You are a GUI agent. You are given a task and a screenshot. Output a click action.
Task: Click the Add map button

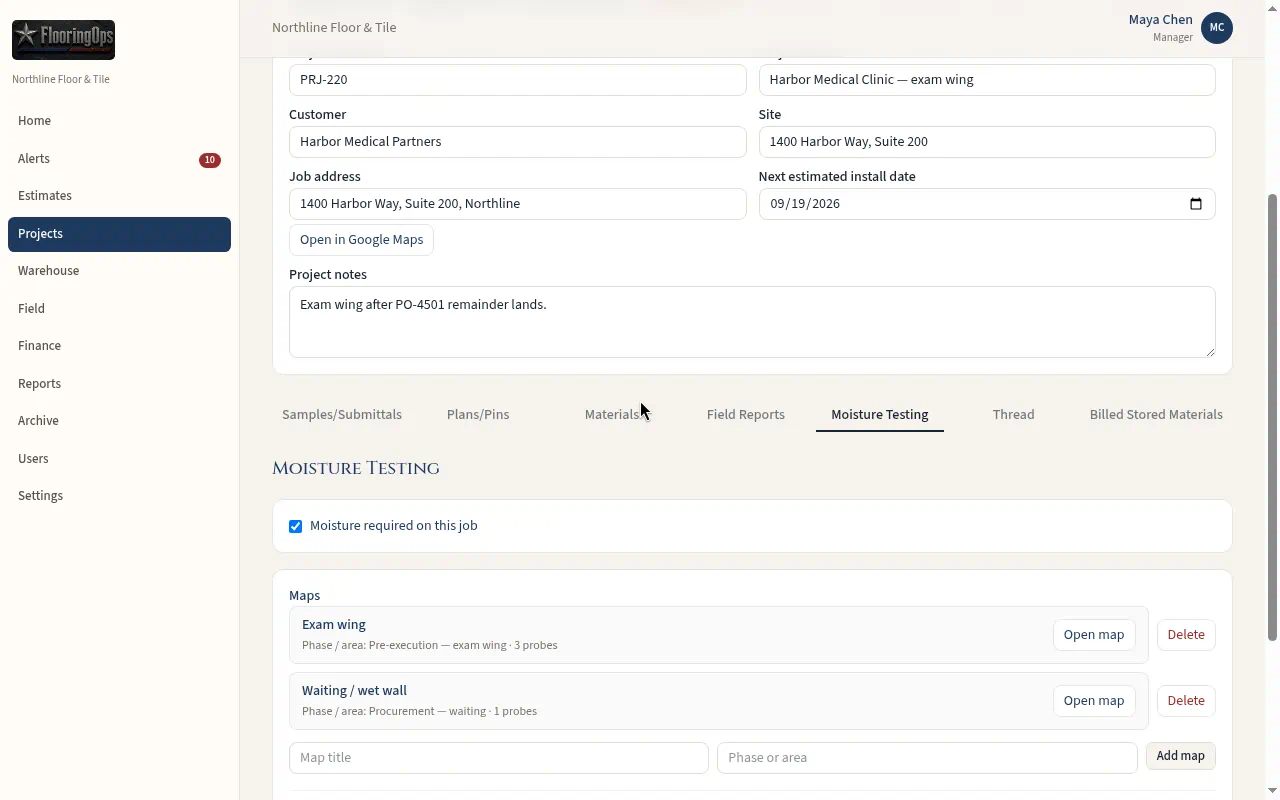[1180, 756]
